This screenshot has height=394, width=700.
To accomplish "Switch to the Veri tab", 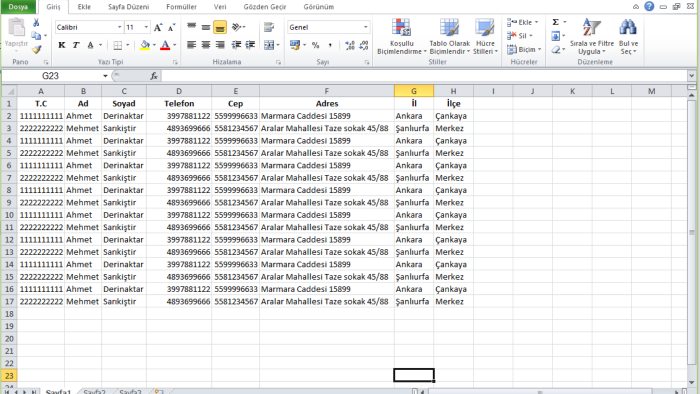I will (220, 7).
